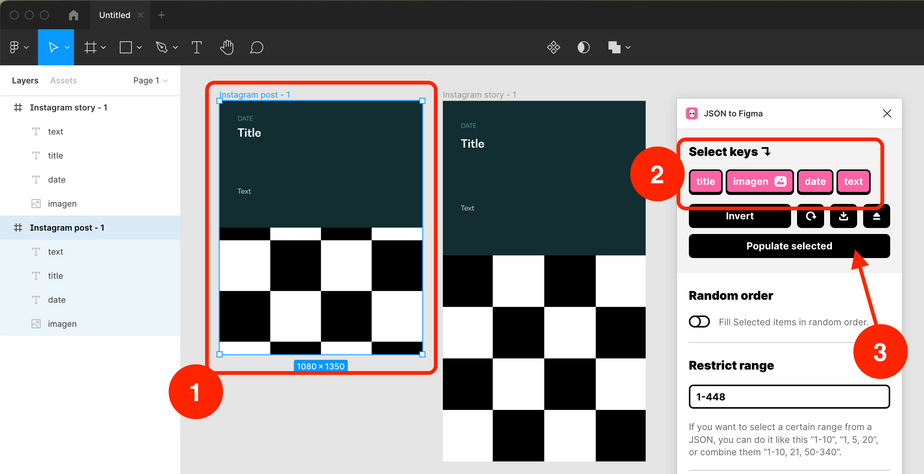Screen dimensions: 924x474
Task: Switch to the Assets tab
Action: (x=63, y=80)
